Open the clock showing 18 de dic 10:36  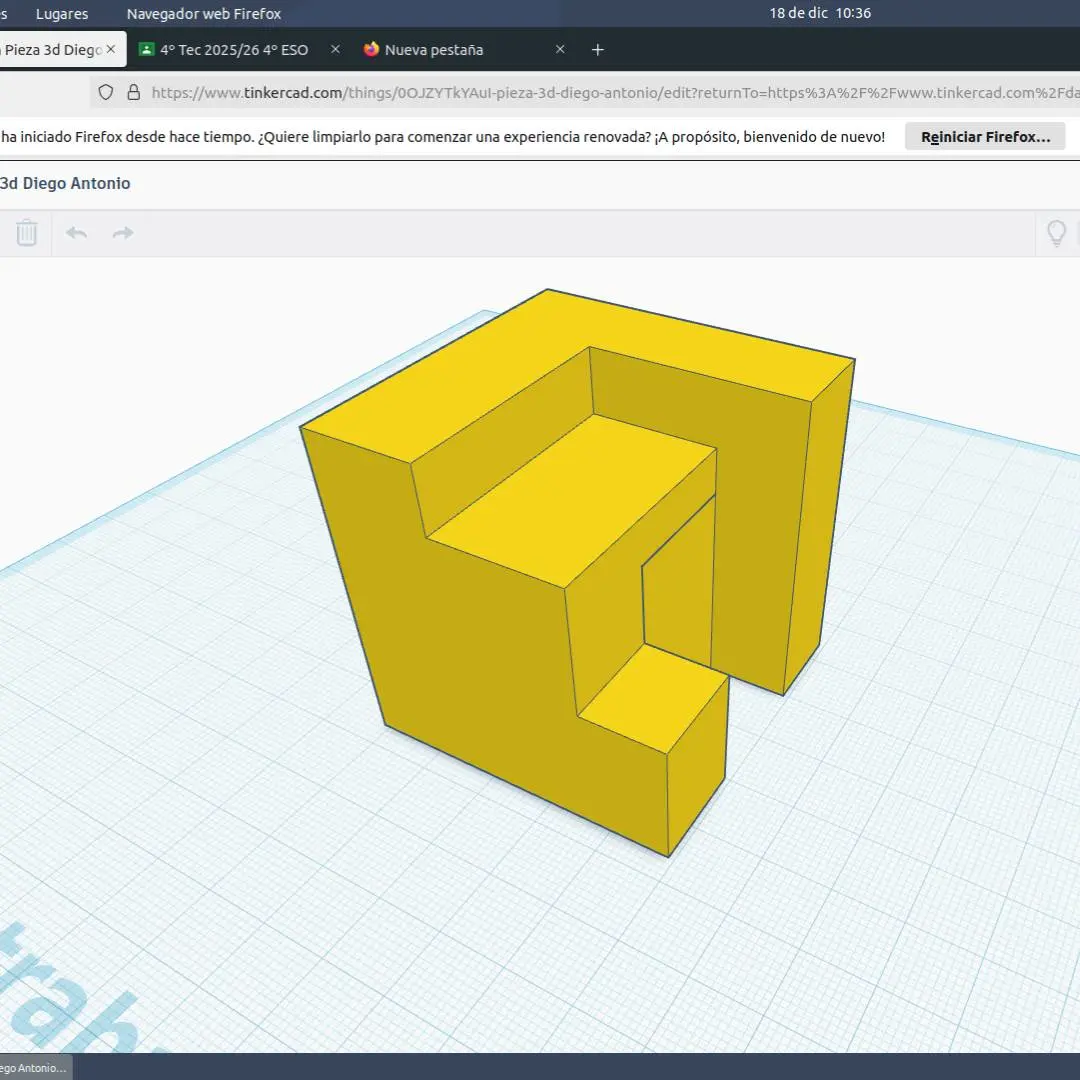point(820,13)
